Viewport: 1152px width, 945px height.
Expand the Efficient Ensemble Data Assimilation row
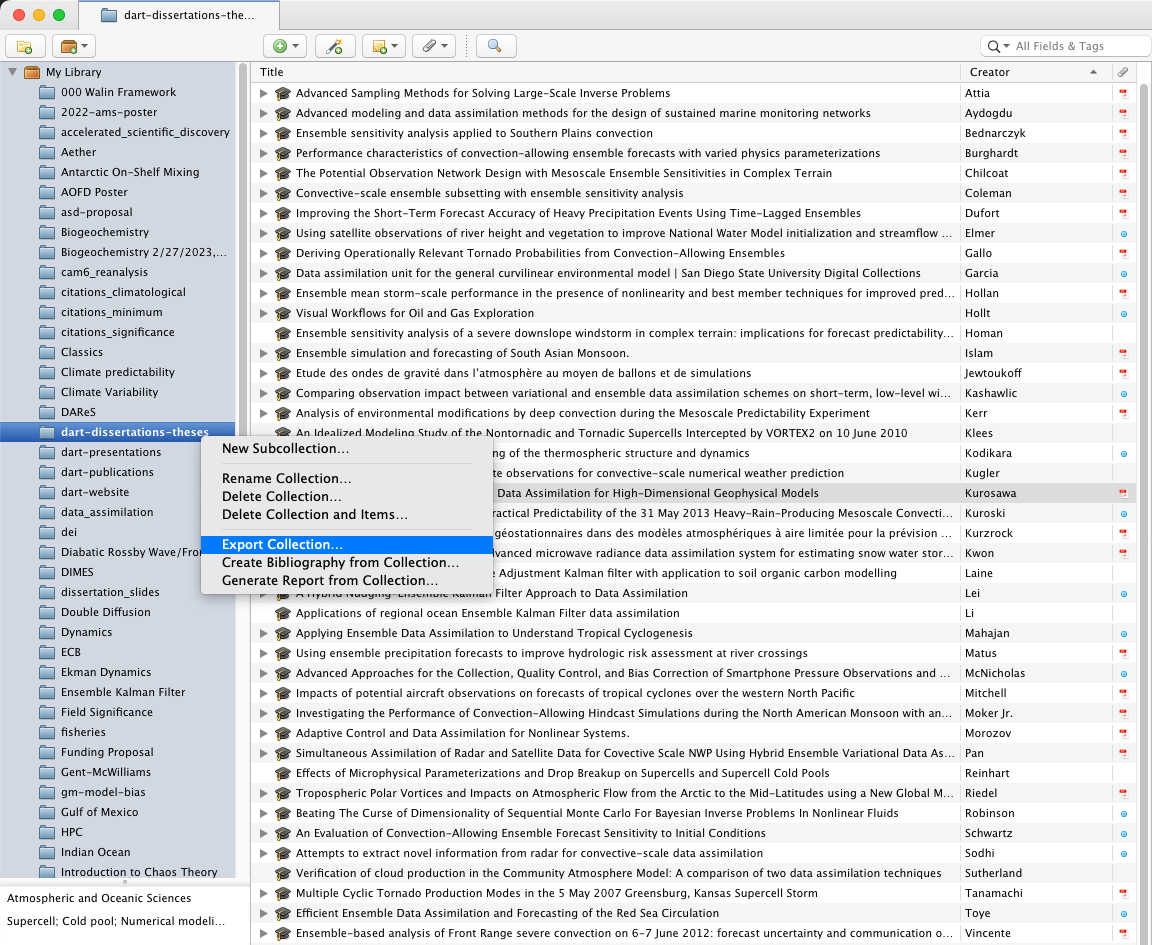264,913
